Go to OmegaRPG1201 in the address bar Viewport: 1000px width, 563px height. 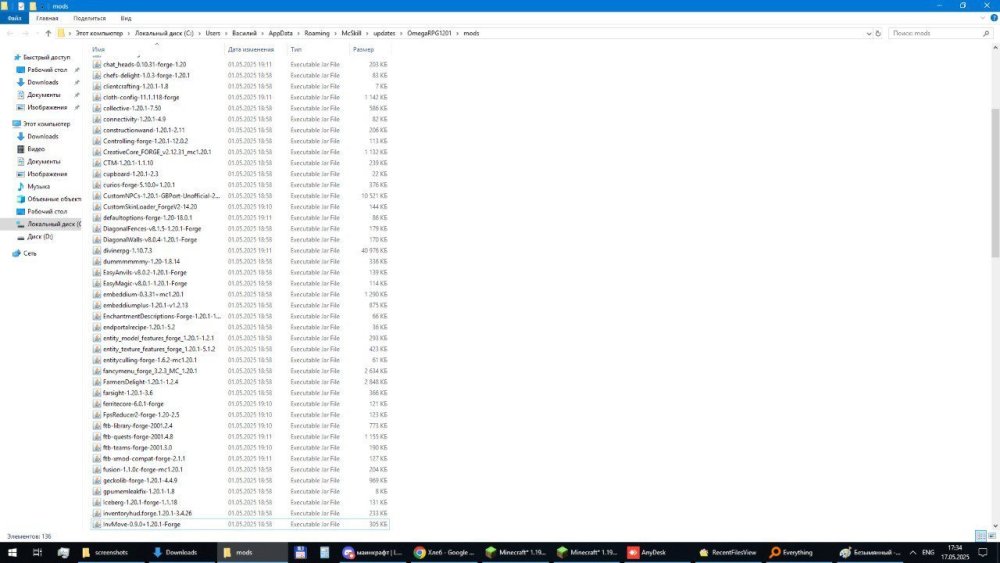(x=430, y=33)
